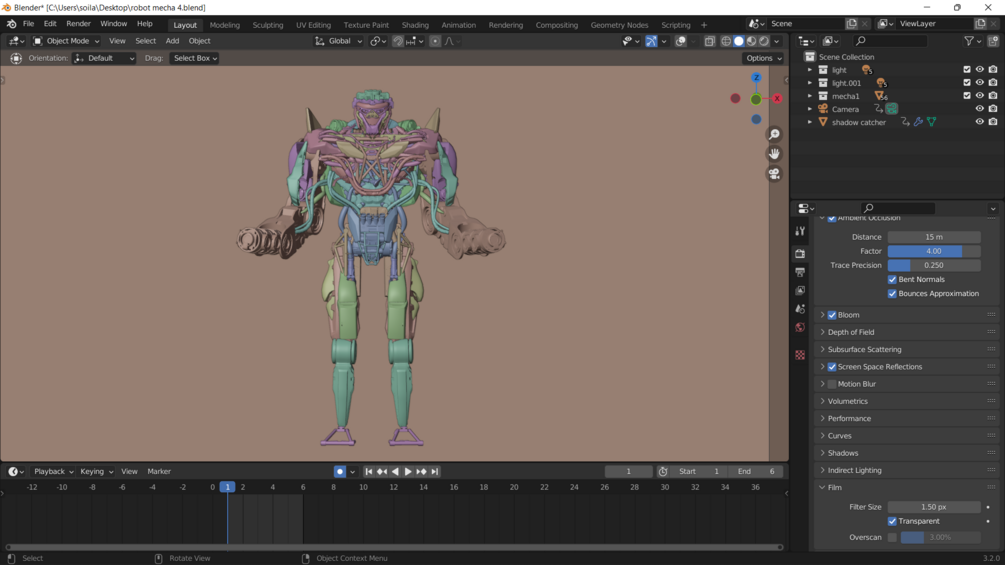
Task: Adjust the Ambient Occlusion Factor slider
Action: (x=933, y=251)
